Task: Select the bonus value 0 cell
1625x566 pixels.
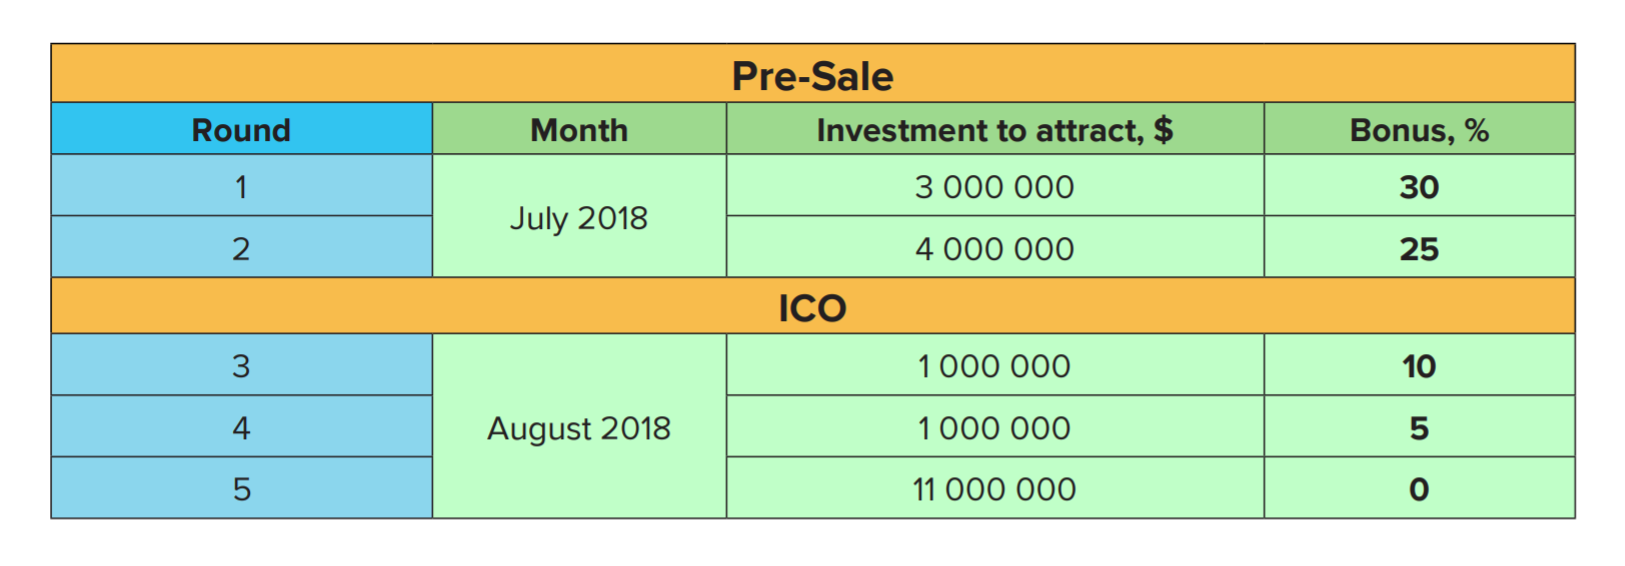Action: click(1420, 488)
